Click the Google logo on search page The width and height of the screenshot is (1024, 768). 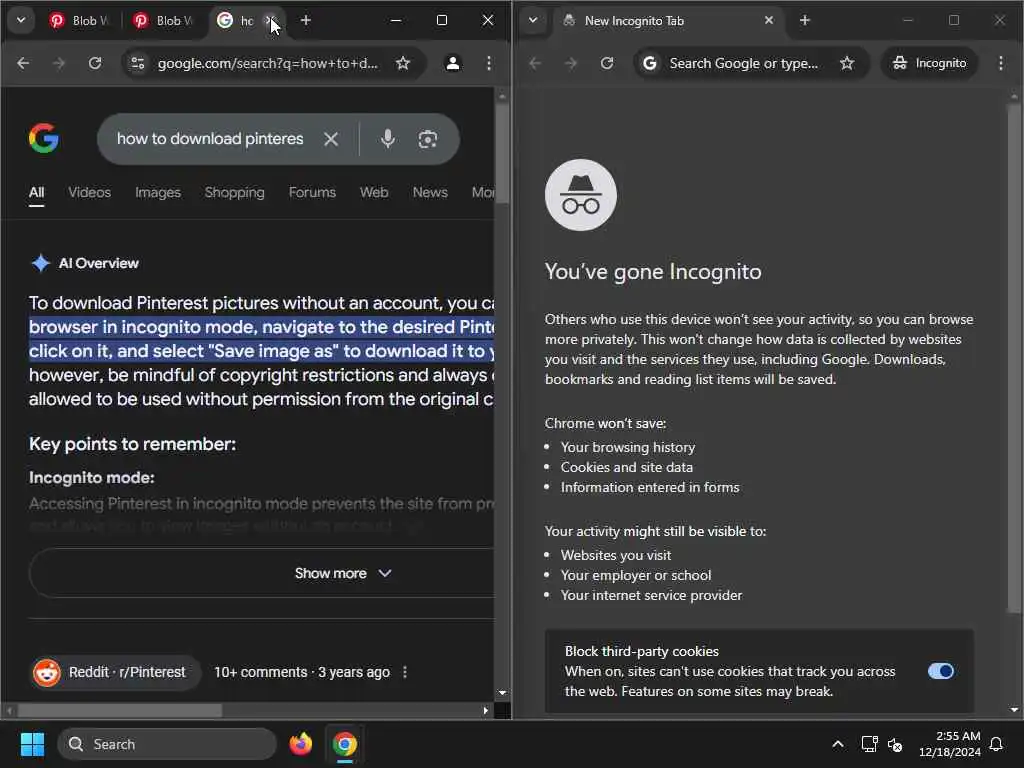tap(44, 138)
